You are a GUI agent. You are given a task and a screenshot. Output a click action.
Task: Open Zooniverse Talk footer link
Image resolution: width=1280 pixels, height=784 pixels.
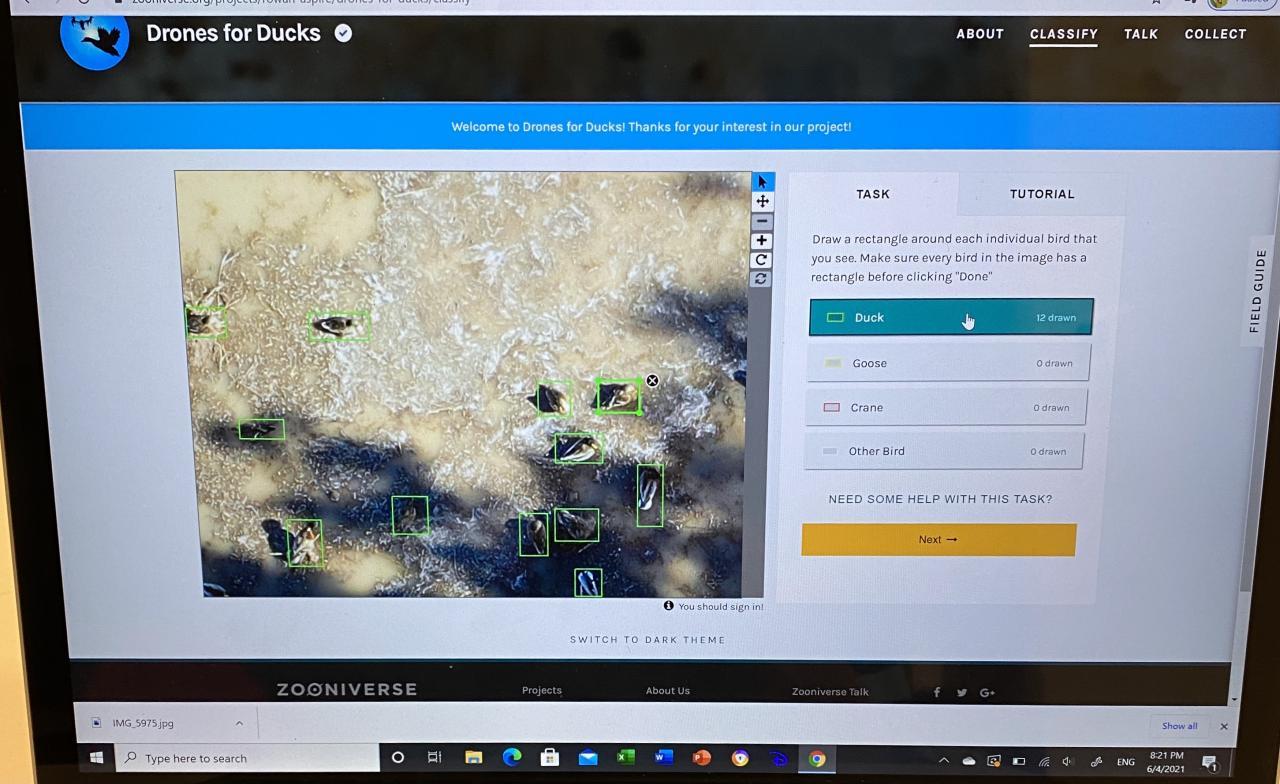click(830, 692)
